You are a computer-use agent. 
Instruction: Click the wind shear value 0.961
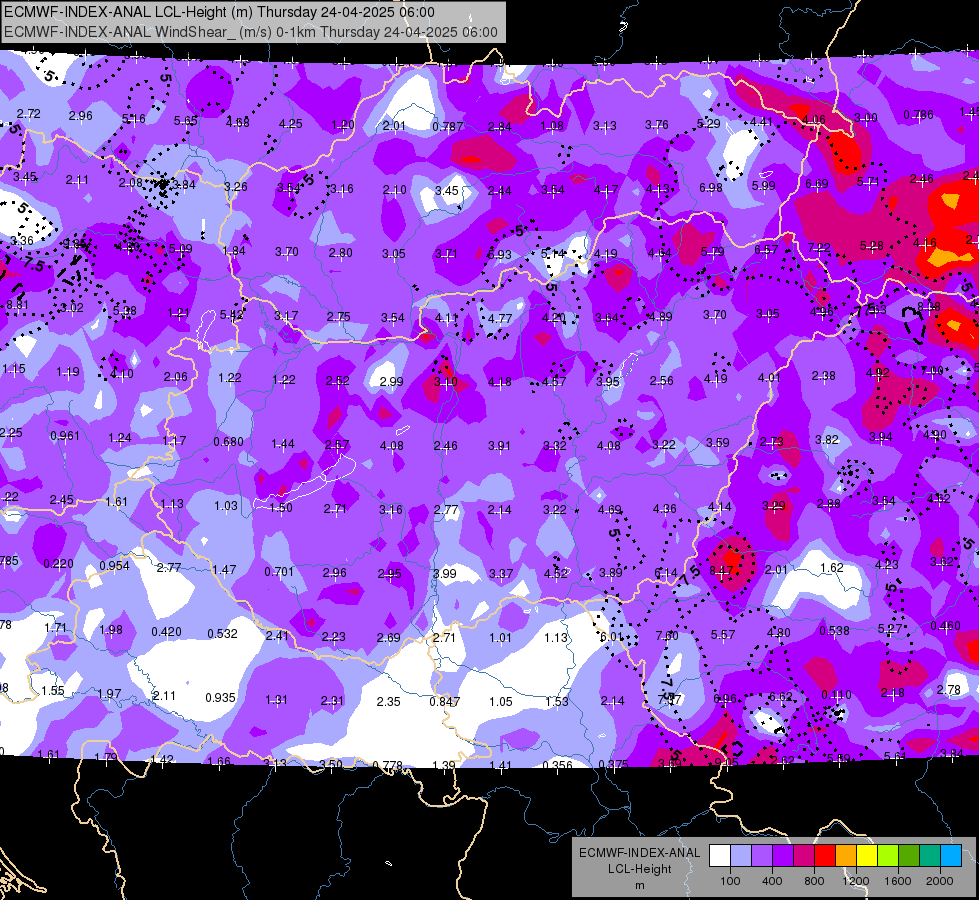(65, 435)
